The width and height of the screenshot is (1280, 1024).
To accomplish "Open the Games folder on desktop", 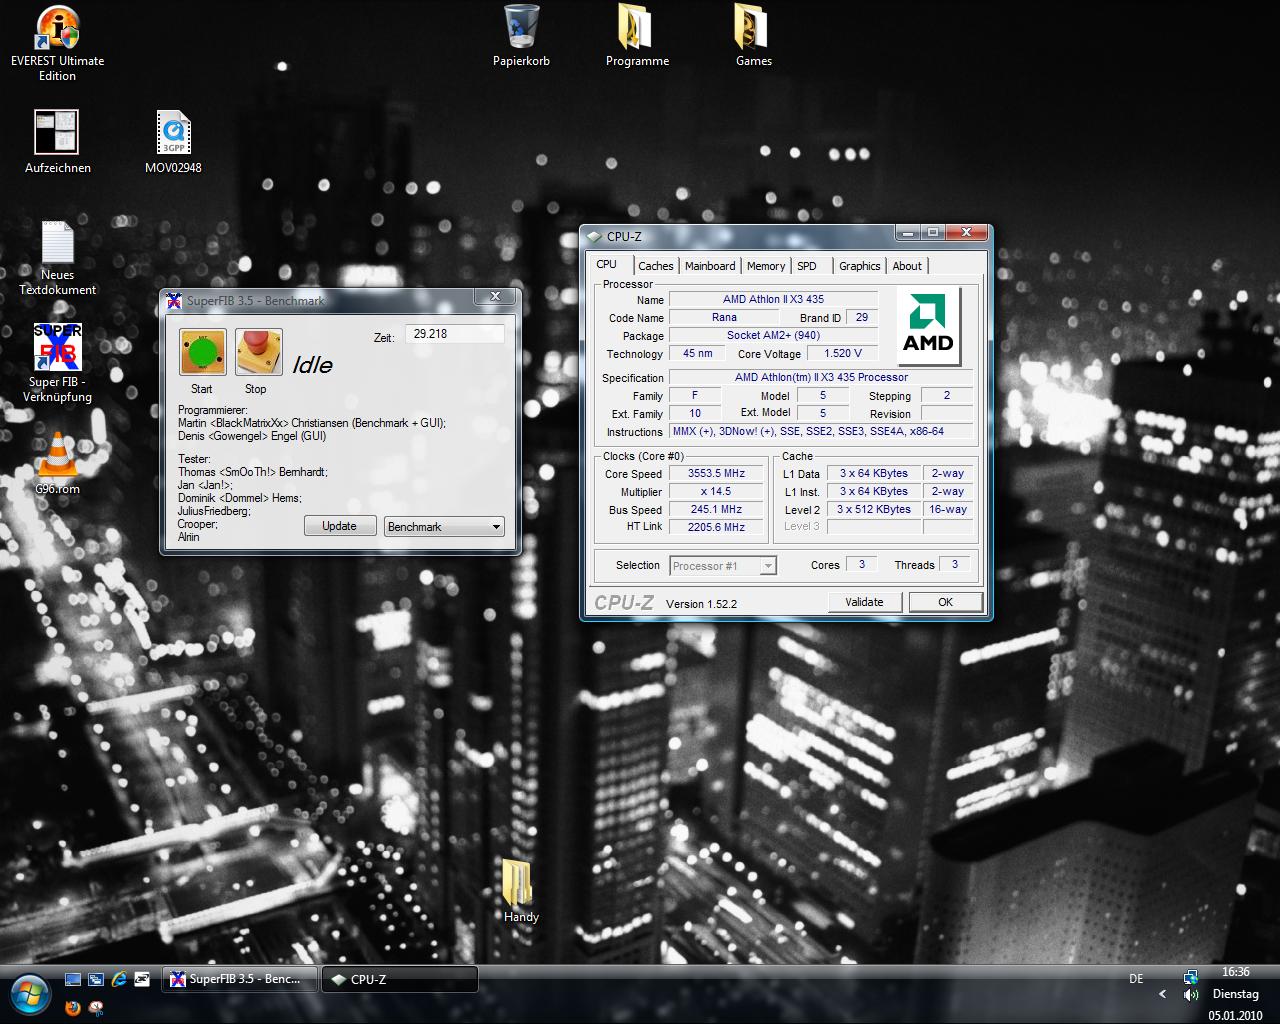I will tap(753, 36).
